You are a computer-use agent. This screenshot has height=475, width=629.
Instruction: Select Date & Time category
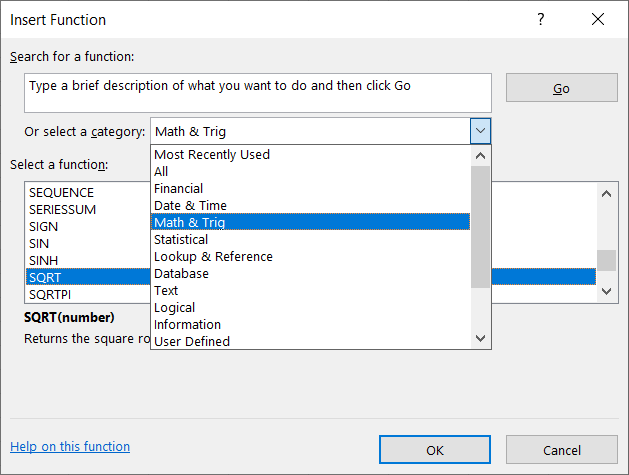click(x=190, y=205)
